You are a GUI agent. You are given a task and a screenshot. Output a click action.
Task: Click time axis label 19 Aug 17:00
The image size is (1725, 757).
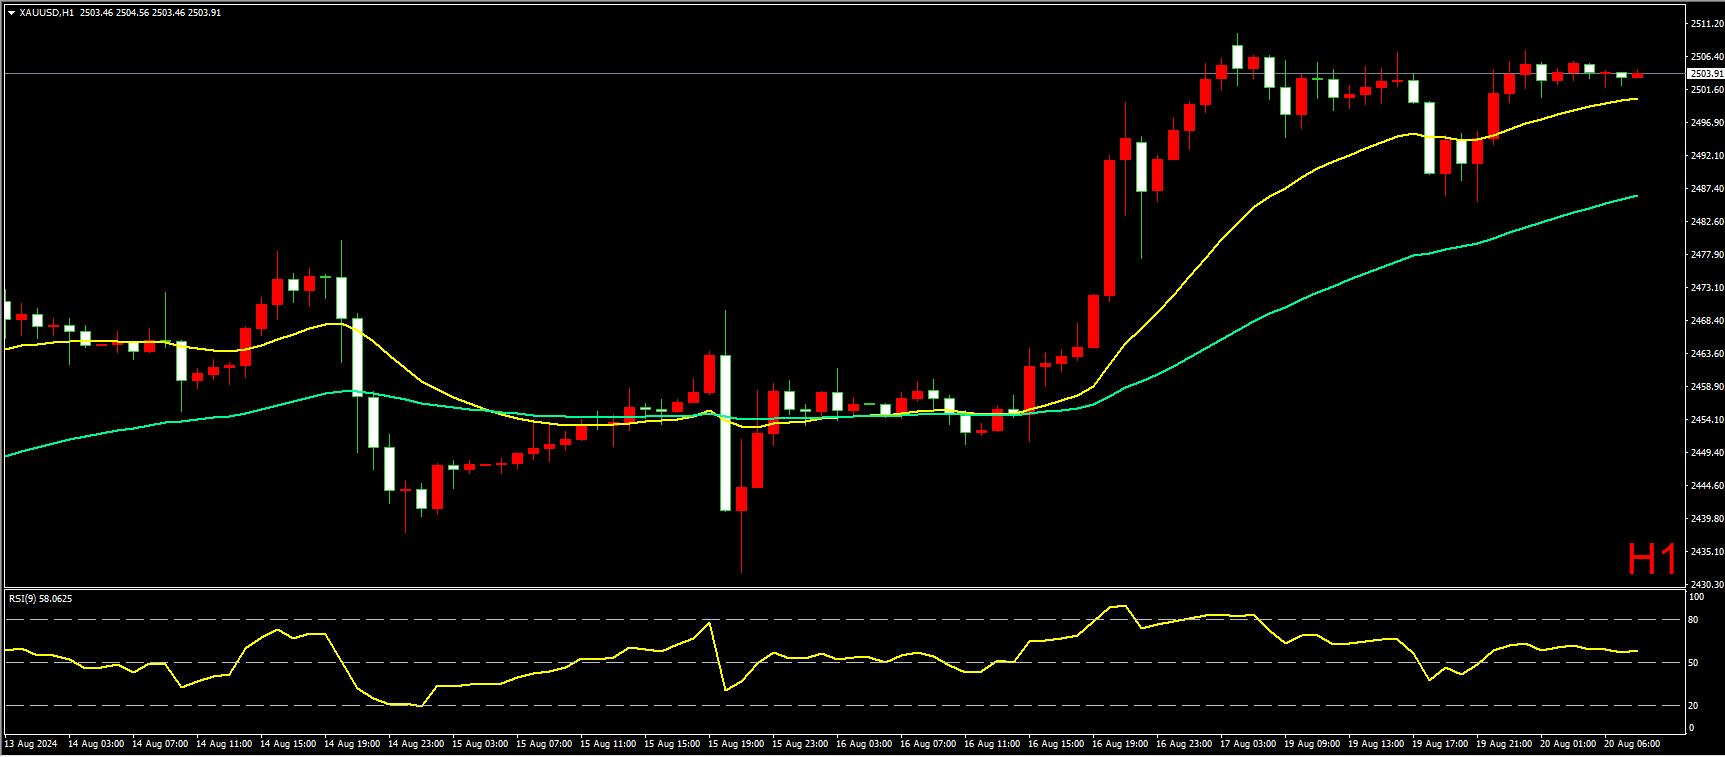pos(1440,744)
